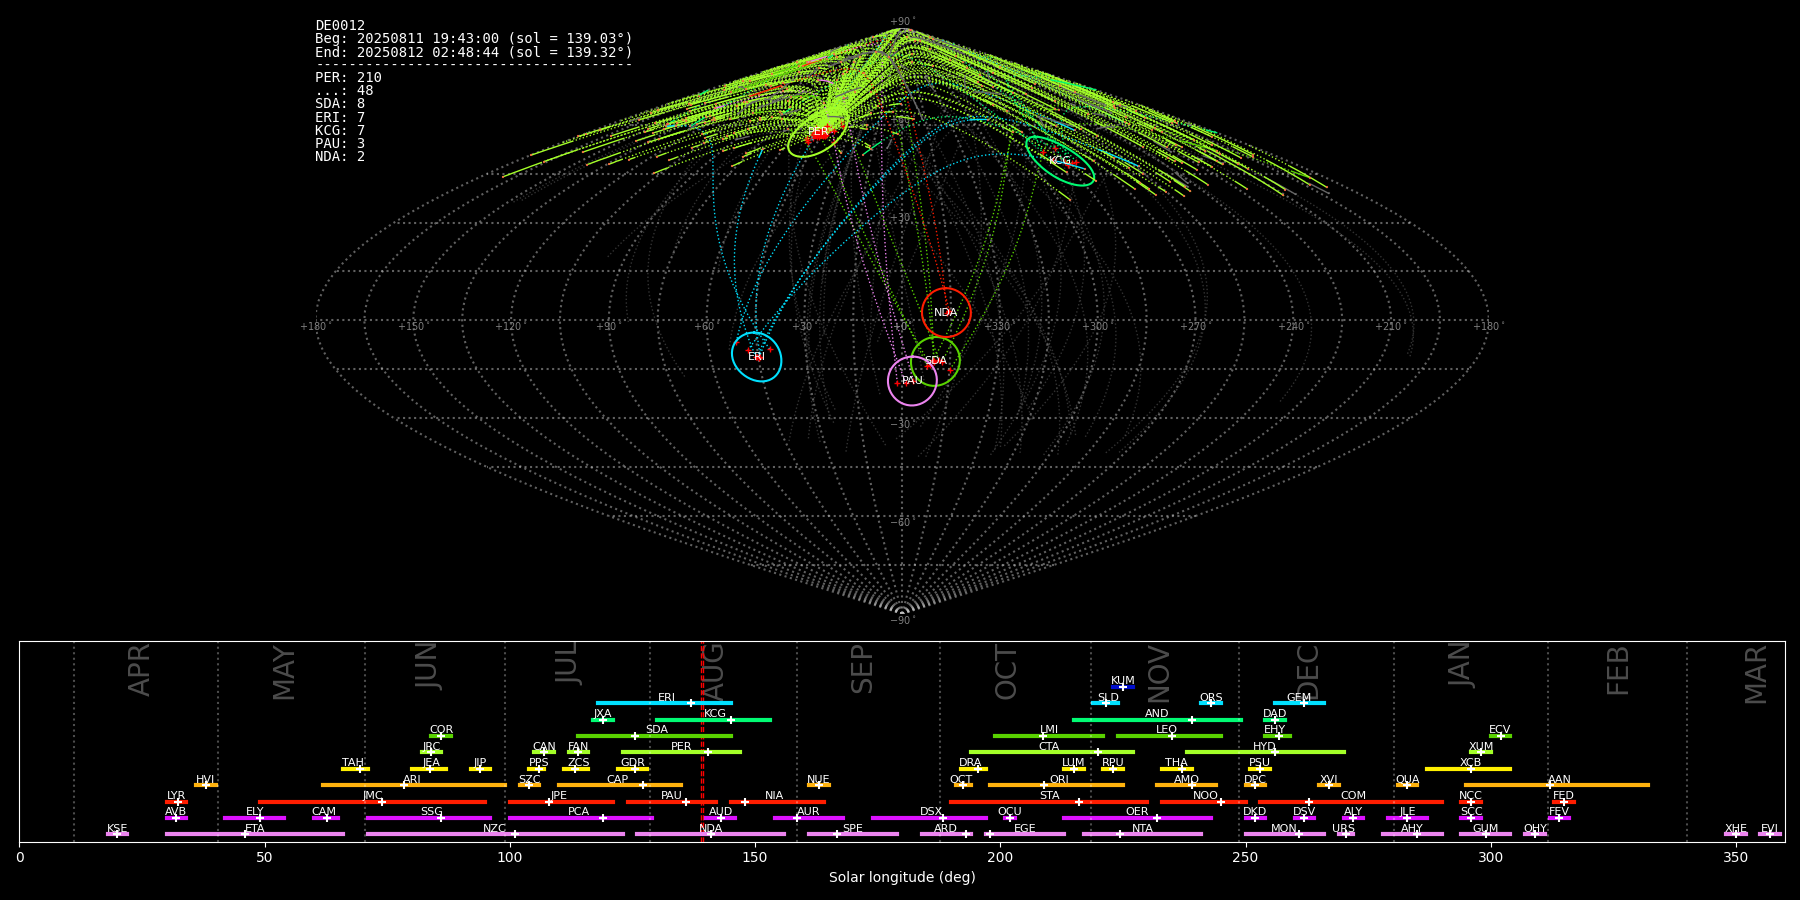Image resolution: width=1800 pixels, height=900 pixels.
Task: Click the HYD shower bar in timeline
Action: (1265, 752)
